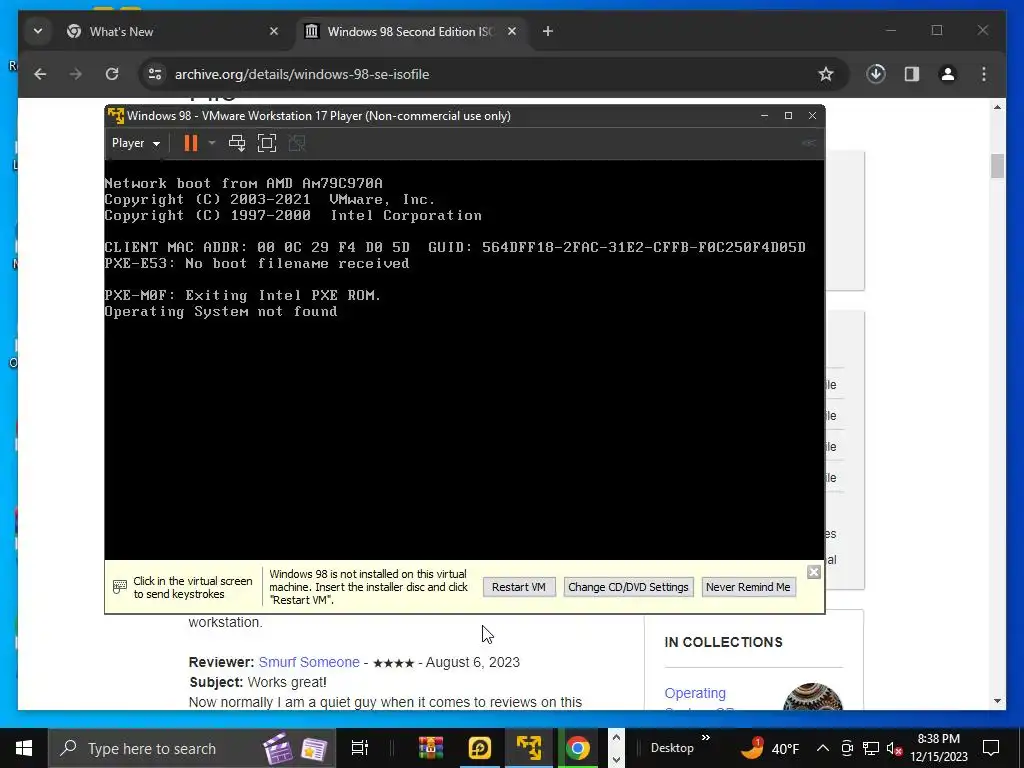Open the Windows Start menu
Screen dimensions: 1024x768
[x=24, y=748]
